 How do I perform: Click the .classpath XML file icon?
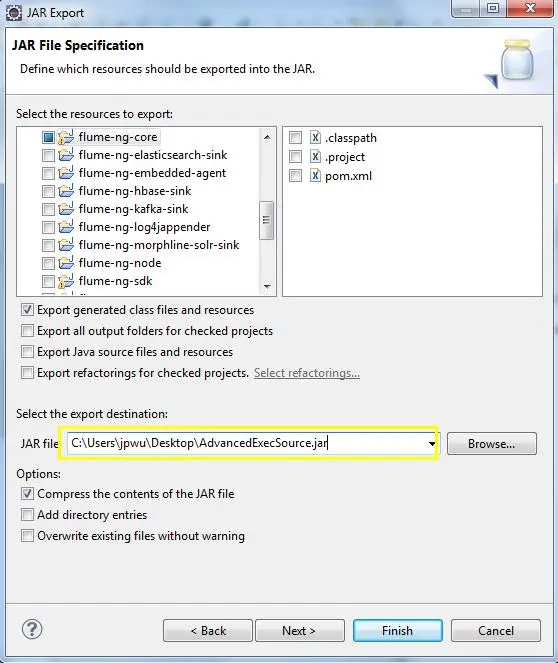tap(315, 137)
